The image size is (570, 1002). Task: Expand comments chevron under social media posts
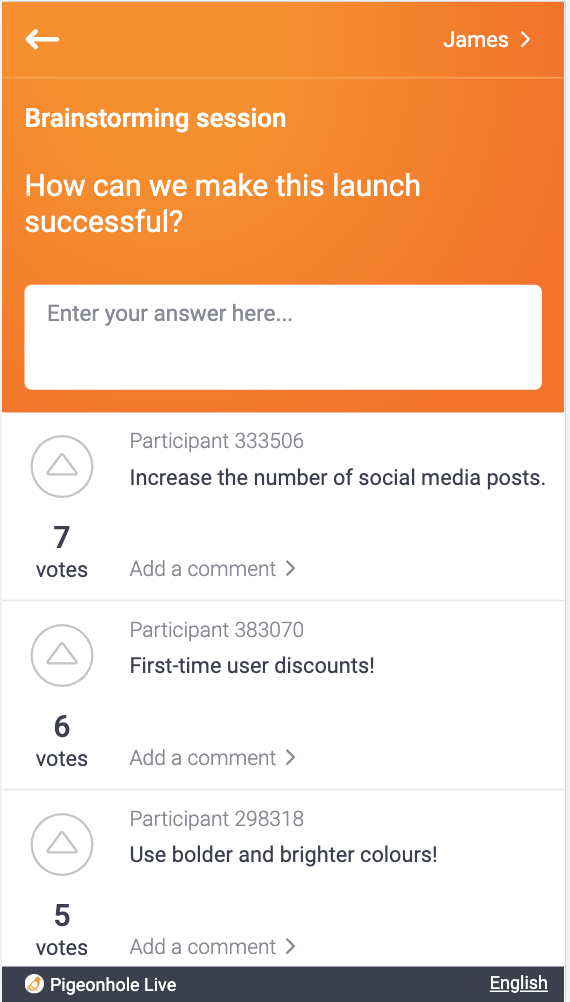(290, 568)
